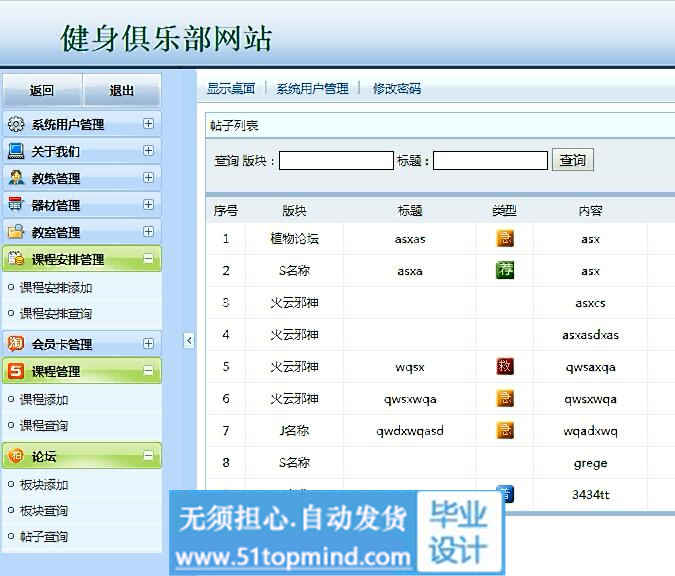Click the computer icon beside 关于我们
Image resolution: width=675 pixels, height=576 pixels.
pyautogui.click(x=16, y=152)
